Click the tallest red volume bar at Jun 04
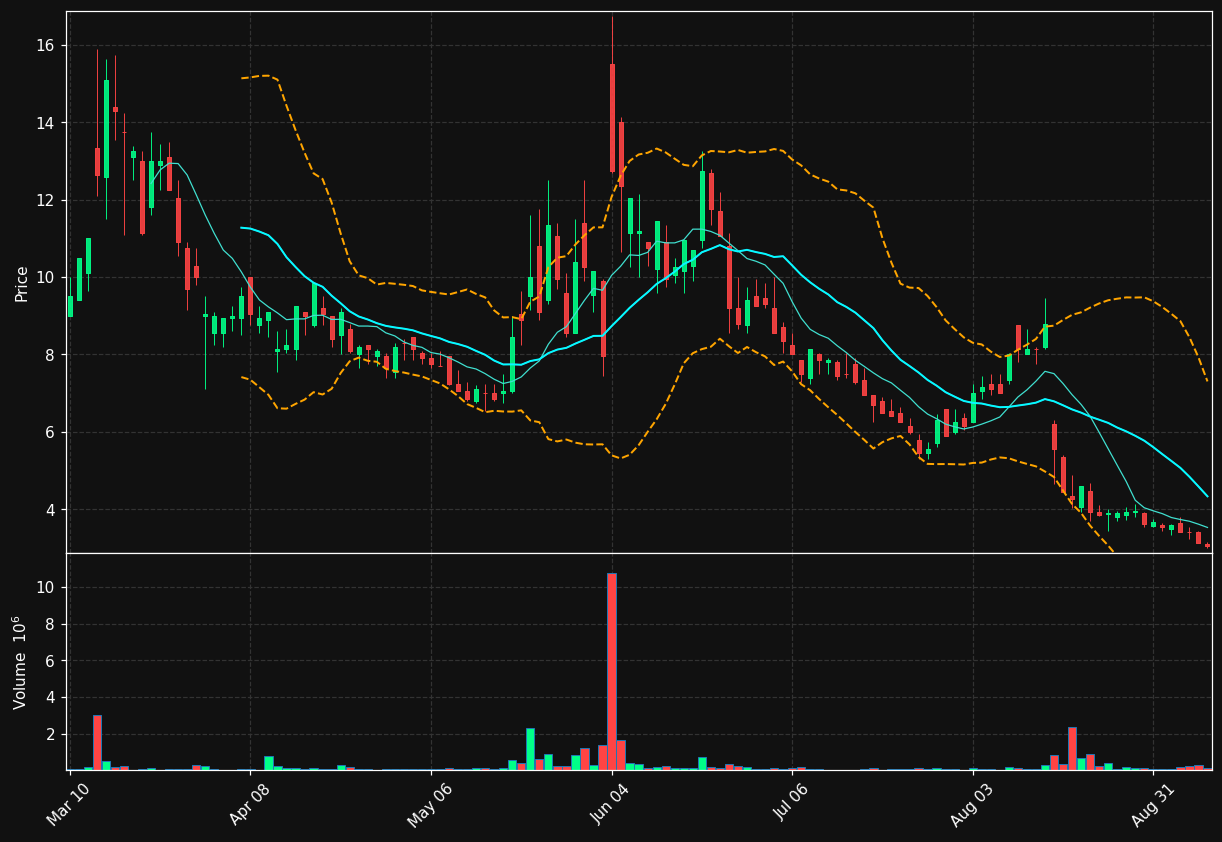The image size is (1222, 842). coord(612,671)
